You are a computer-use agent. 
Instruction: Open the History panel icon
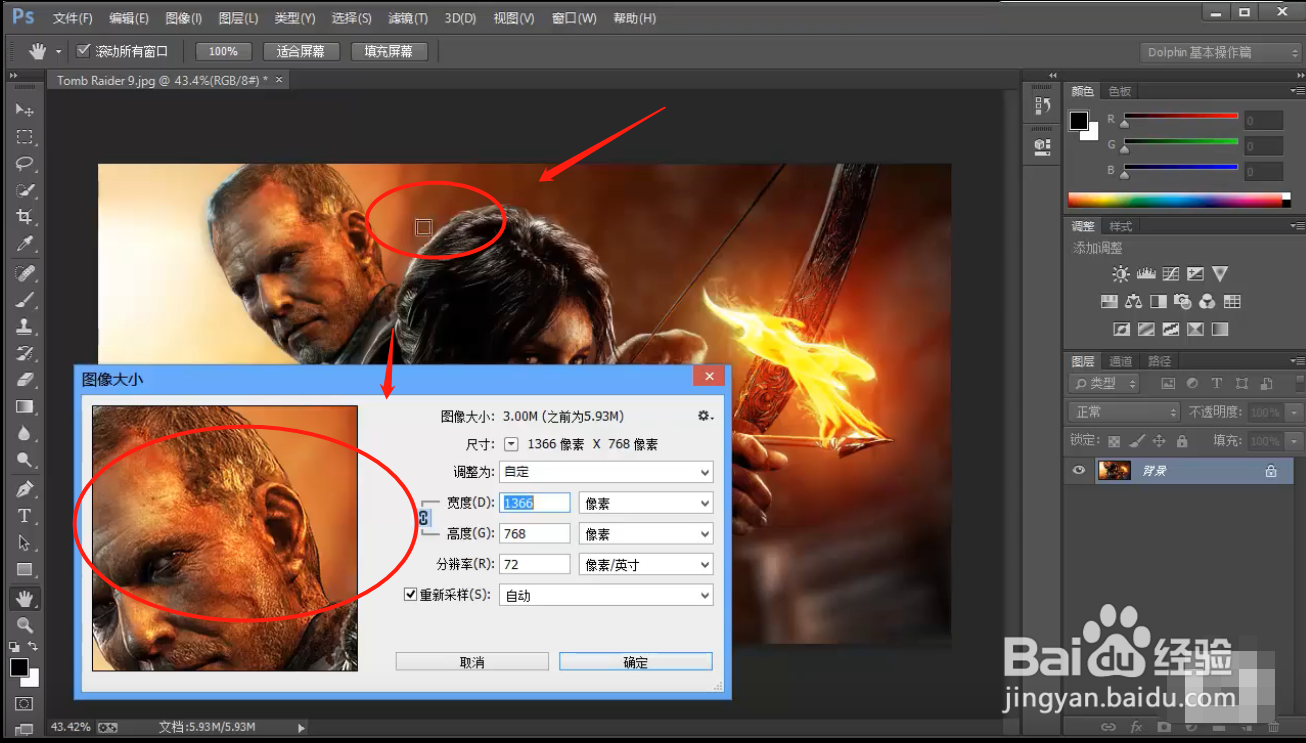point(1041,105)
